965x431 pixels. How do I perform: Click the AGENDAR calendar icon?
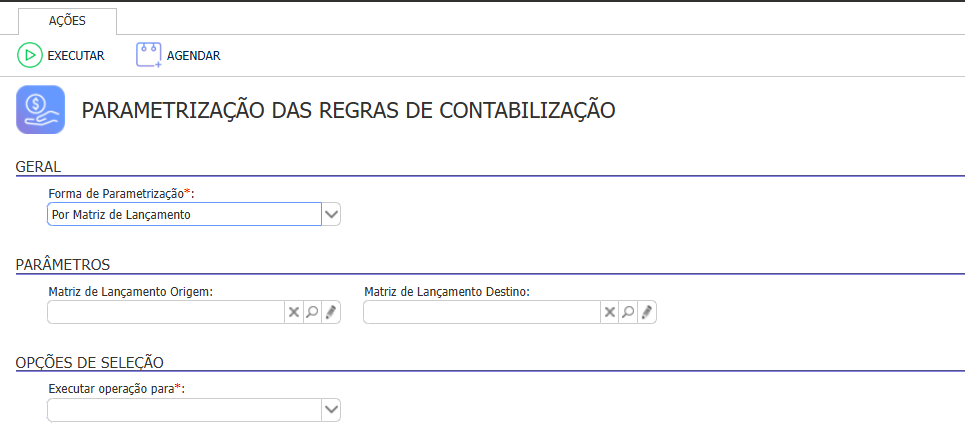(x=149, y=55)
